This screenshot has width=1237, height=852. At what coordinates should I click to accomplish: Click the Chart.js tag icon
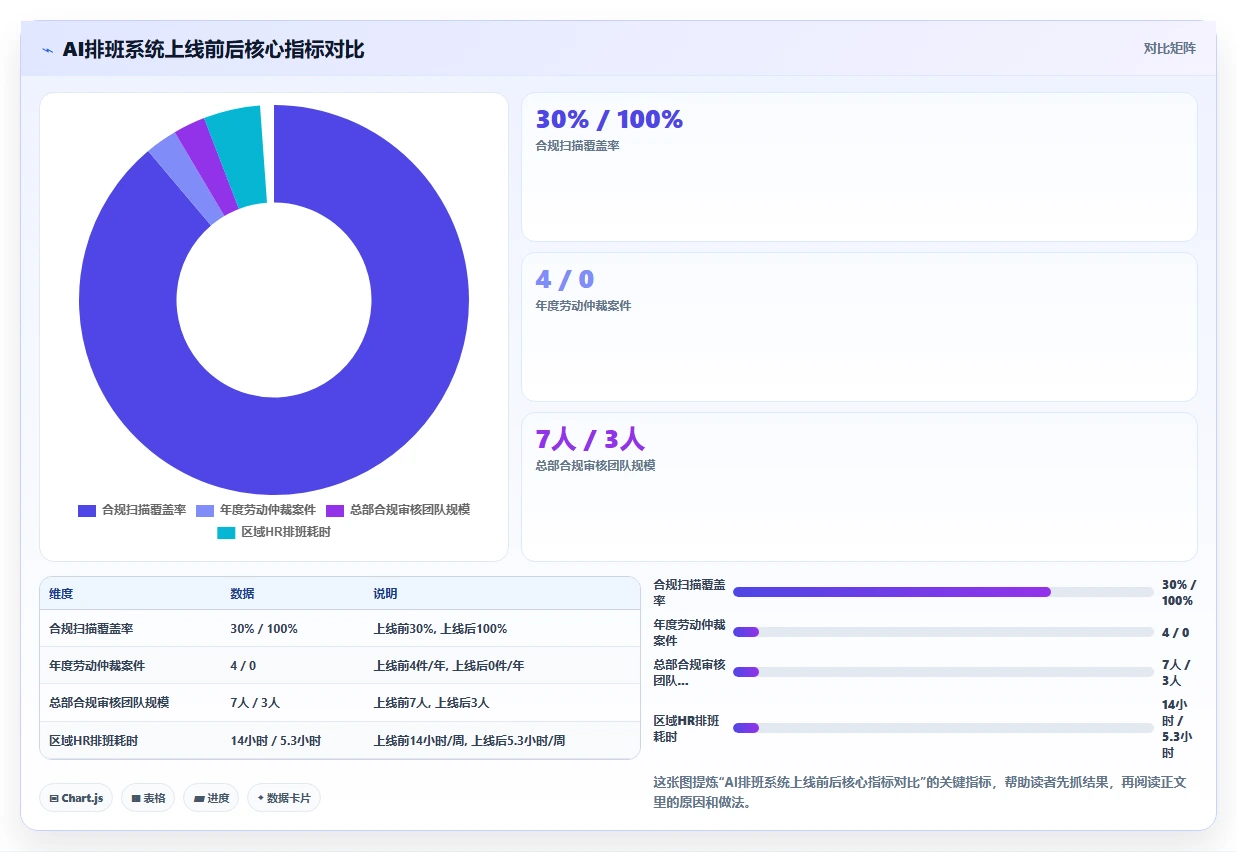(x=54, y=798)
